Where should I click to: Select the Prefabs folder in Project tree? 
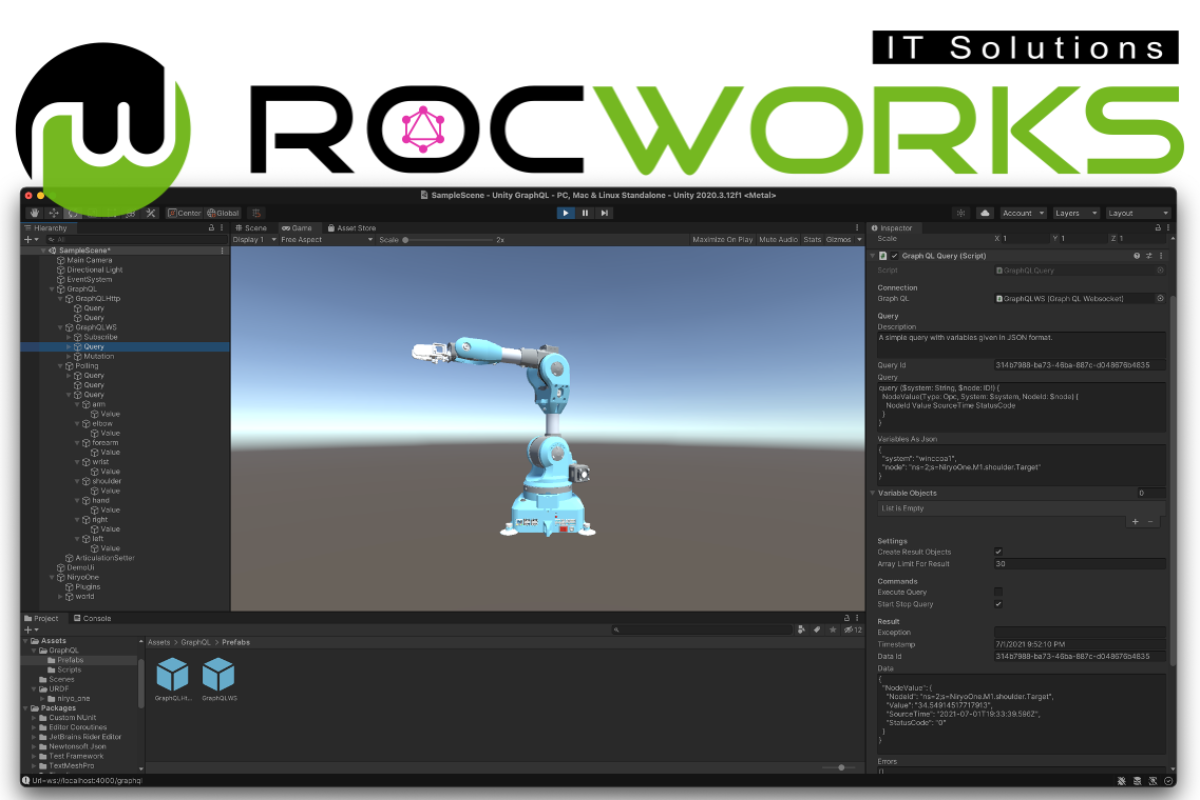pos(70,660)
